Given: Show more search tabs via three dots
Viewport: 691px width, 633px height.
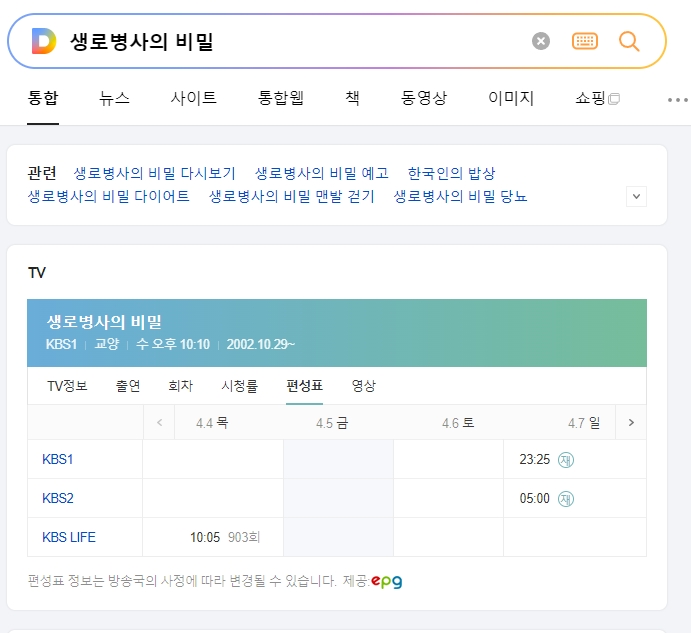Looking at the screenshot, I should coord(677,100).
